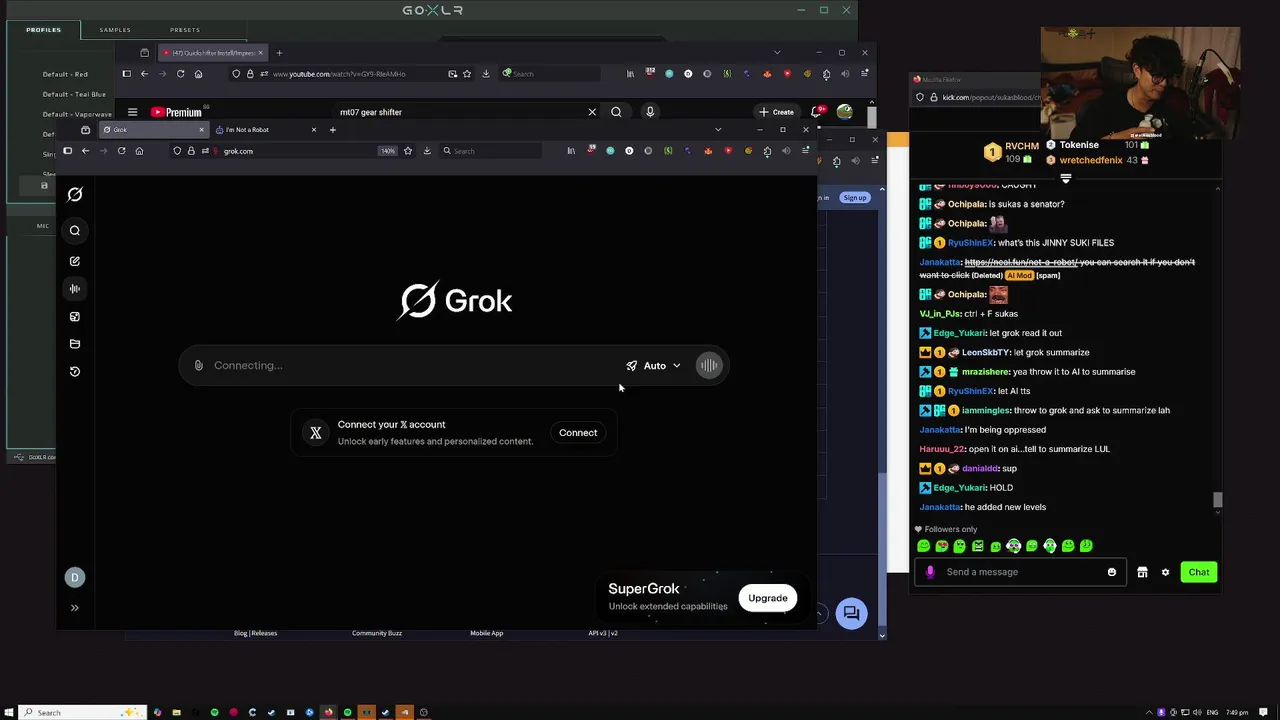Click the attach paperclip in Grok prompt
The height and width of the screenshot is (720, 1280).
[199, 366]
